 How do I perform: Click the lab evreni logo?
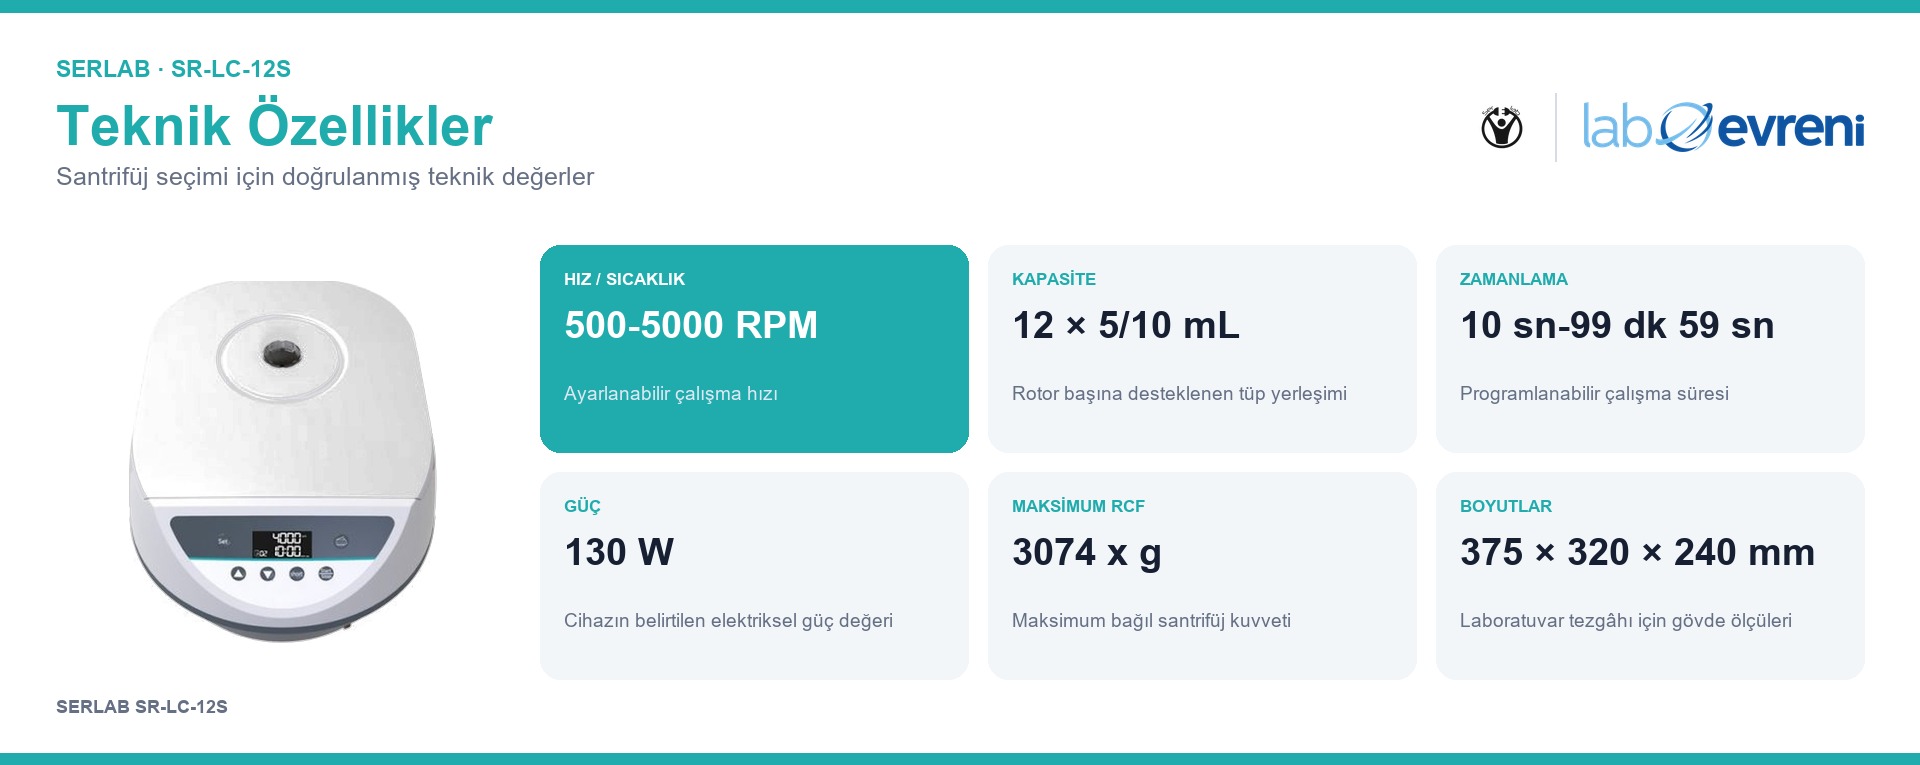click(x=1723, y=127)
